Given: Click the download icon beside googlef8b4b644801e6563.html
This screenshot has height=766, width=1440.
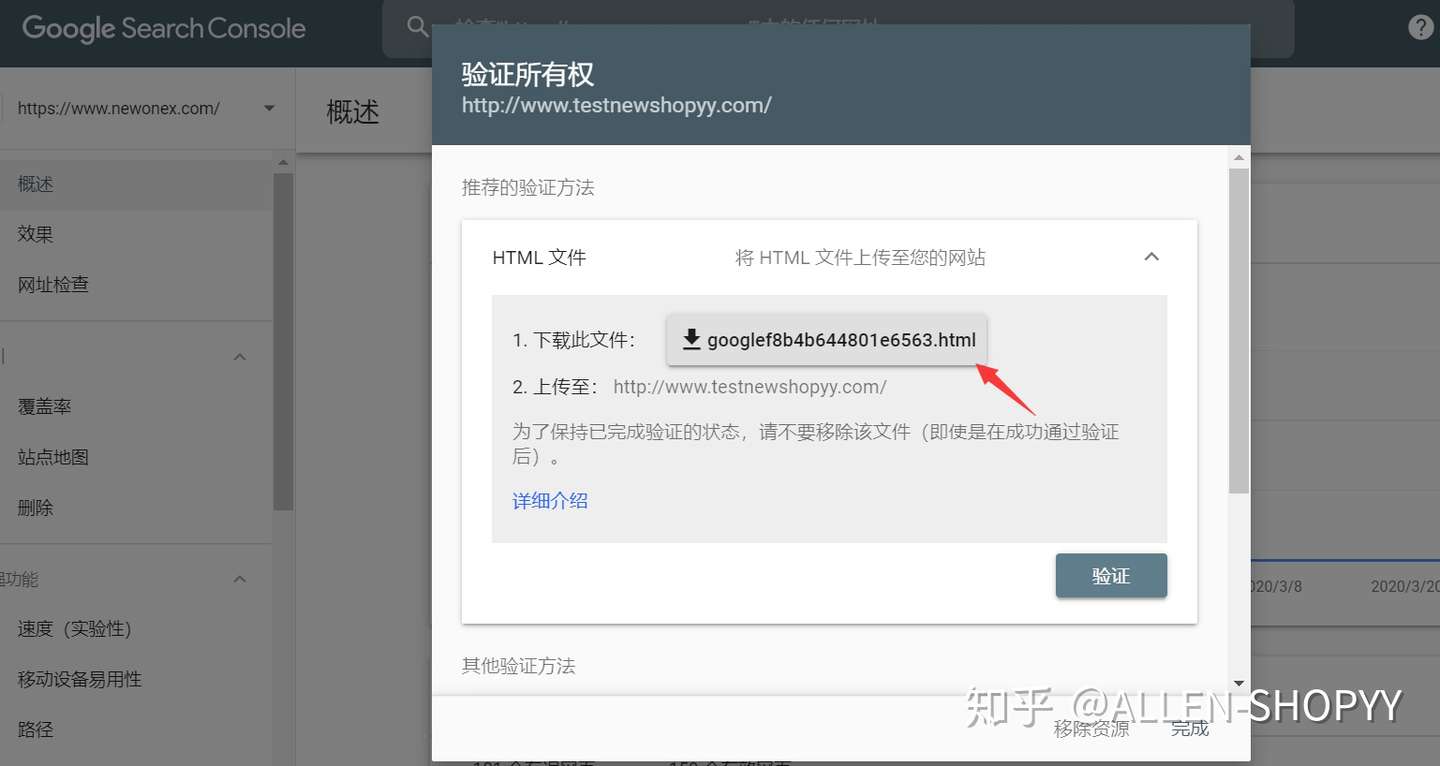Looking at the screenshot, I should [x=691, y=340].
